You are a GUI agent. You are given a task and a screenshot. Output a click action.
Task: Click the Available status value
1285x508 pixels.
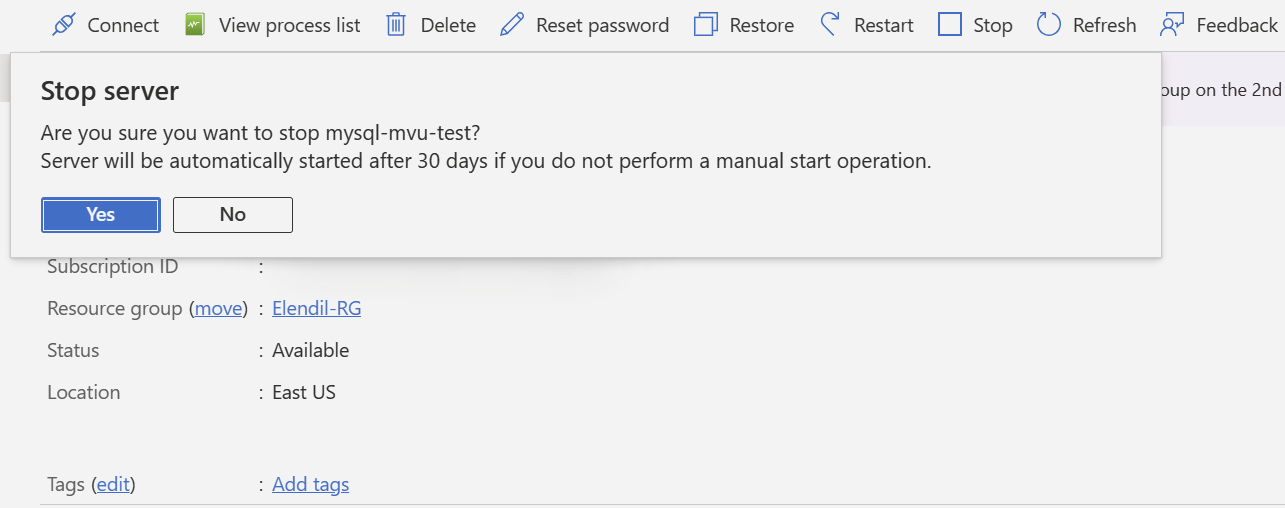coord(311,351)
